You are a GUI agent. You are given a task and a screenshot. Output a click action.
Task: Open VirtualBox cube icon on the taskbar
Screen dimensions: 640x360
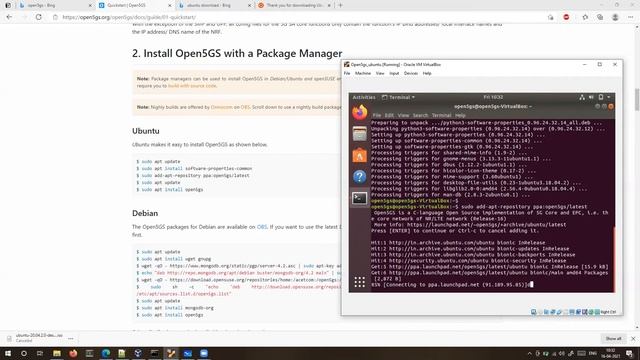pyautogui.click(x=138, y=353)
